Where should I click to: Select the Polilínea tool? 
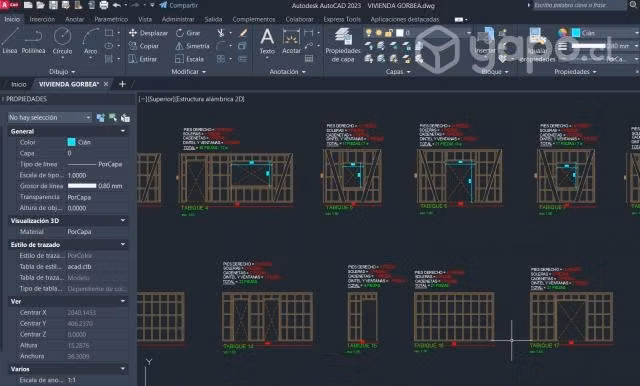[33, 41]
